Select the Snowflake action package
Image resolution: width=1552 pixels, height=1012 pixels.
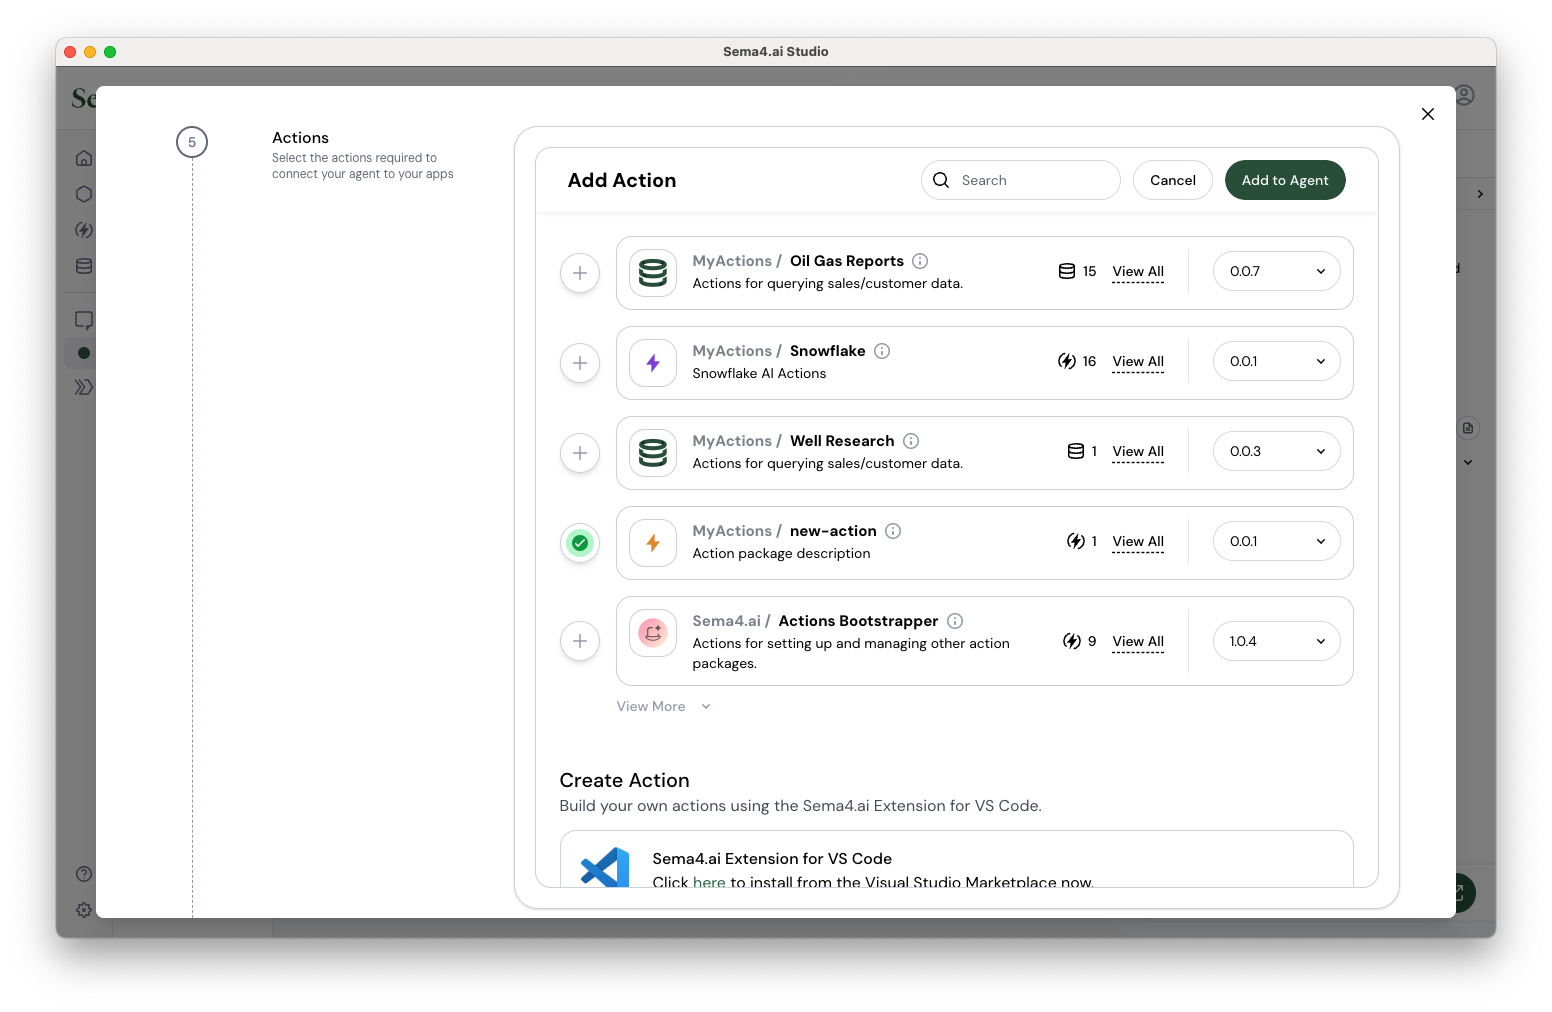click(580, 363)
